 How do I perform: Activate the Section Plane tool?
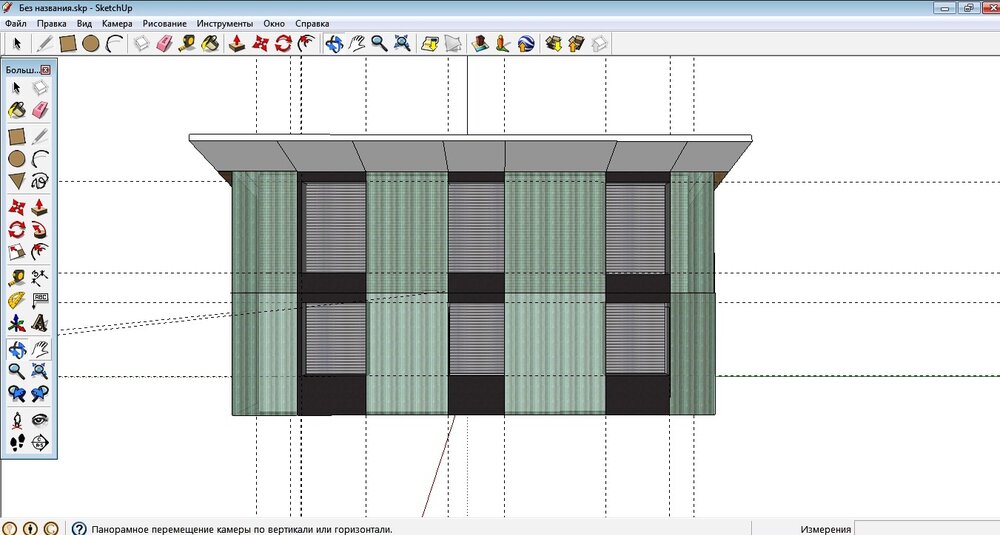tap(40, 442)
